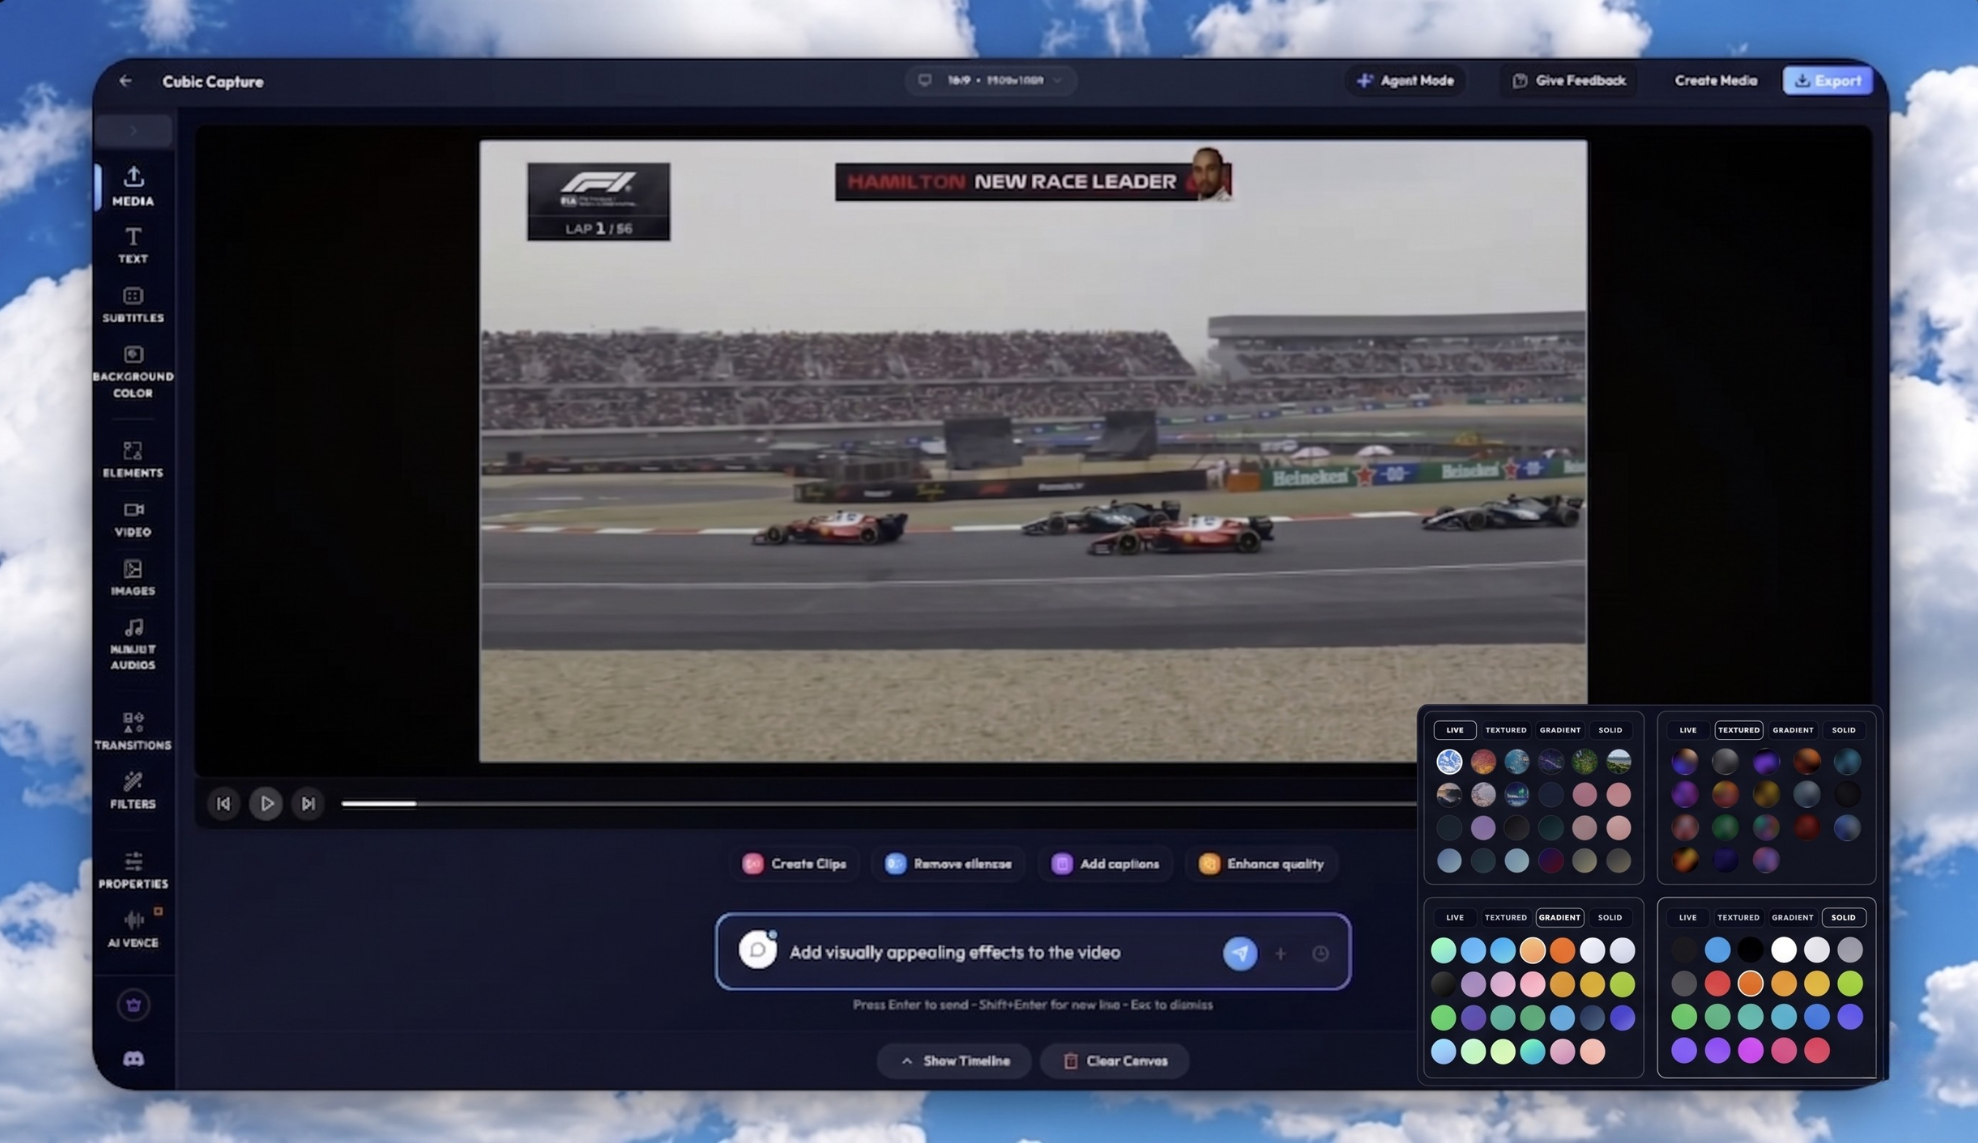The width and height of the screenshot is (1978, 1143).
Task: Open the Background Color panel
Action: (133, 372)
